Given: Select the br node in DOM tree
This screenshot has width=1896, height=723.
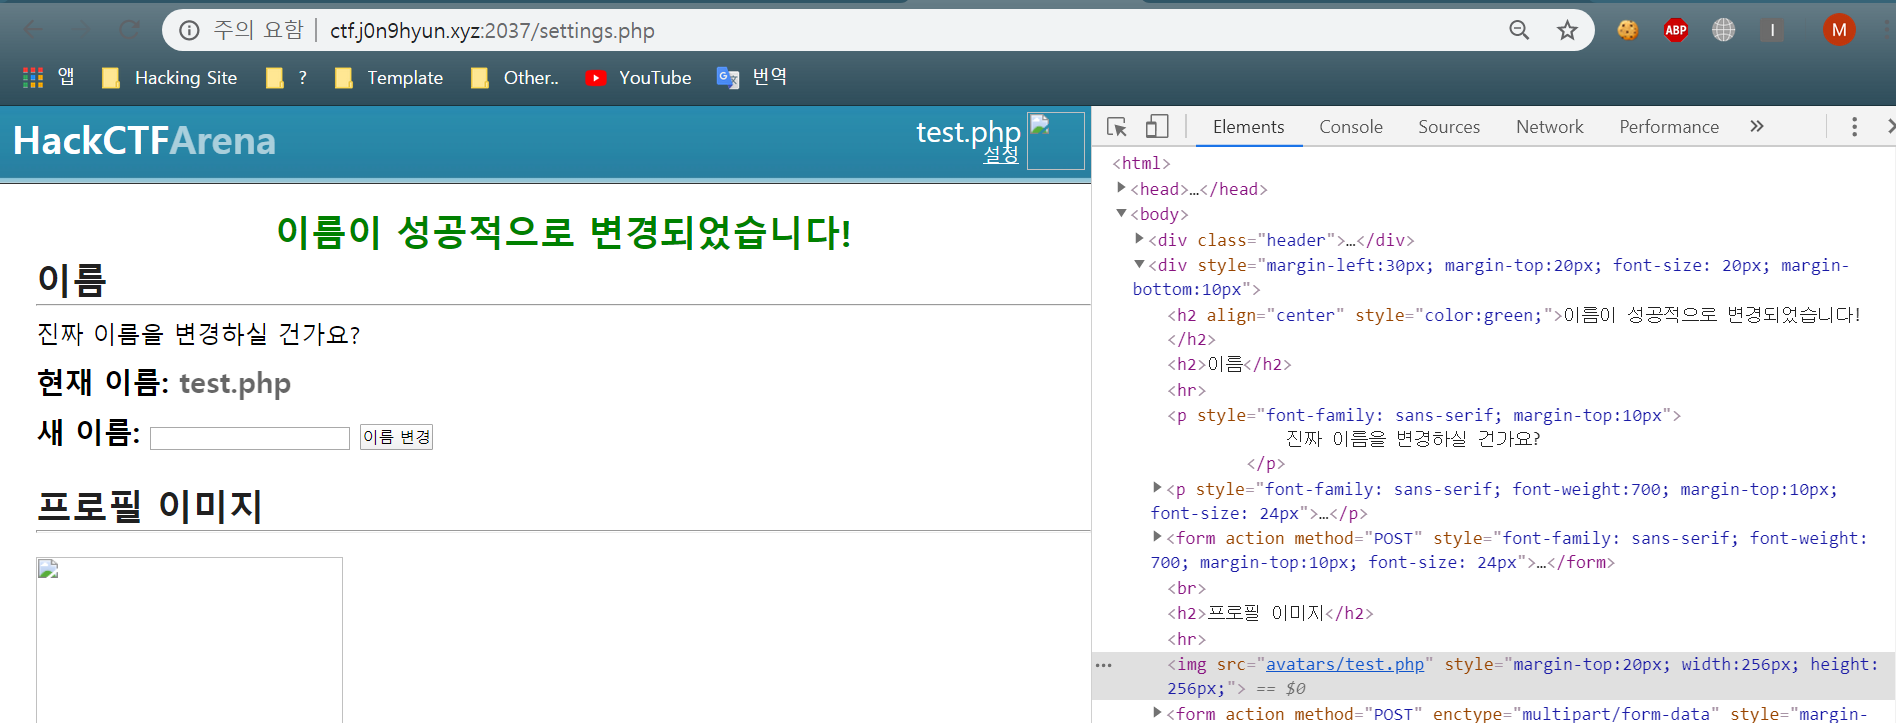Looking at the screenshot, I should click(x=1187, y=588).
